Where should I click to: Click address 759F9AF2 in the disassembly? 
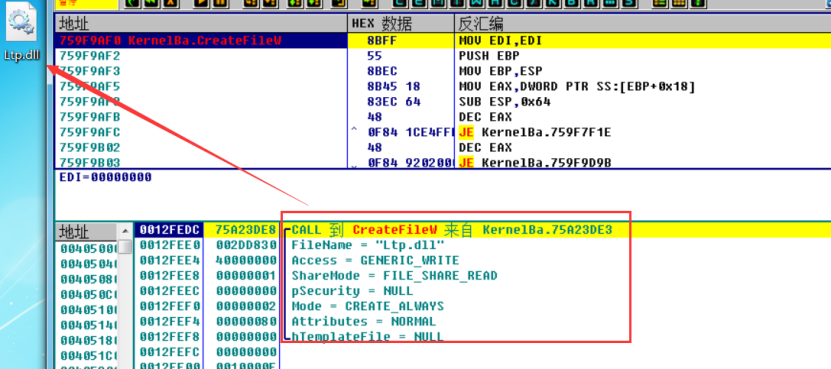[x=90, y=56]
